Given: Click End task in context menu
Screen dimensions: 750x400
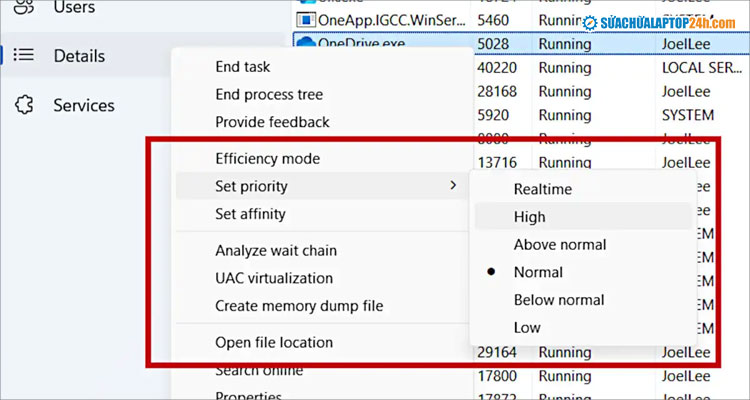Looking at the screenshot, I should (243, 67).
